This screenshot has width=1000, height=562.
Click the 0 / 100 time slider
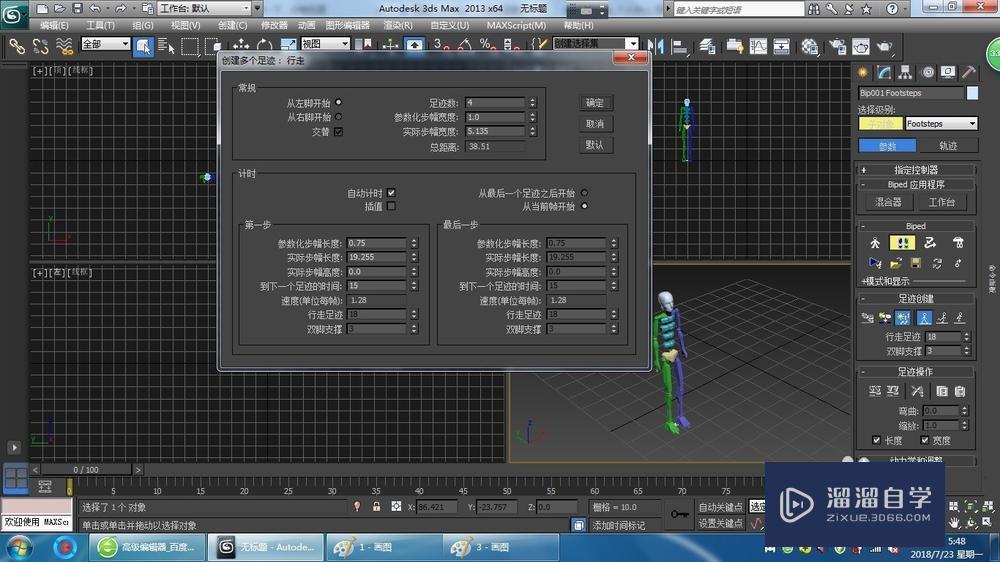tap(86, 470)
